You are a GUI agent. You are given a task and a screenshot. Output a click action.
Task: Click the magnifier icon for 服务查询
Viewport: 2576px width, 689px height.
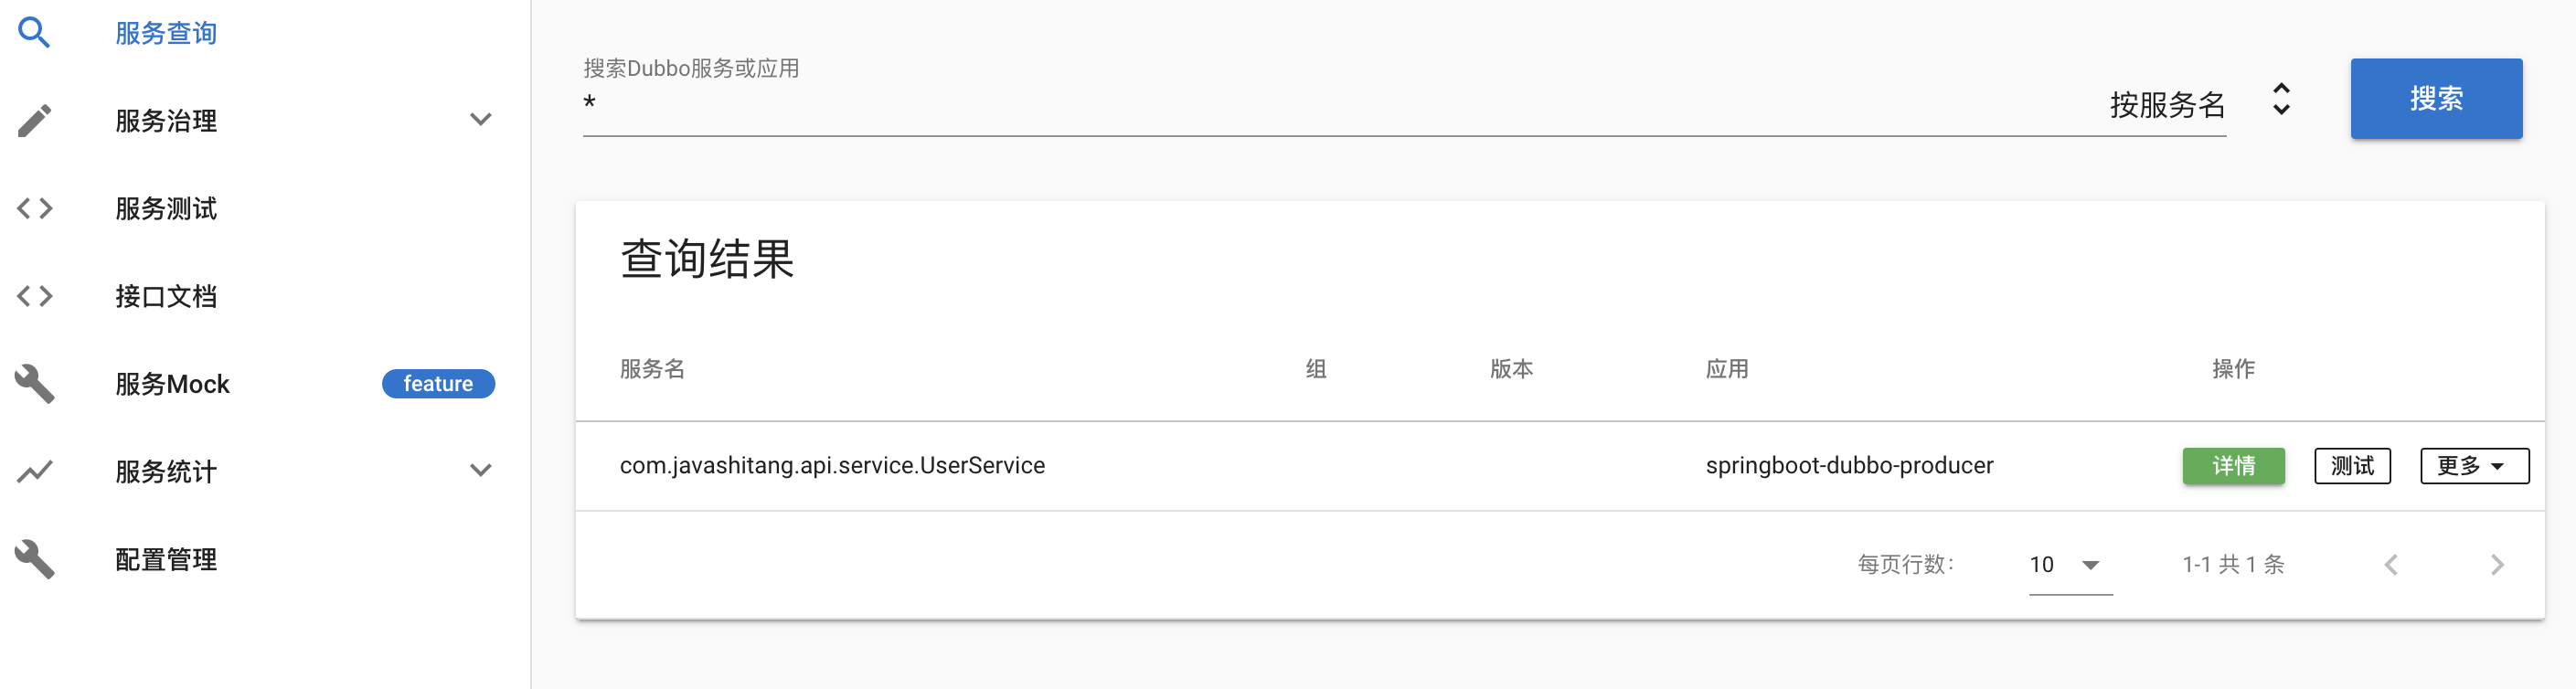[34, 32]
